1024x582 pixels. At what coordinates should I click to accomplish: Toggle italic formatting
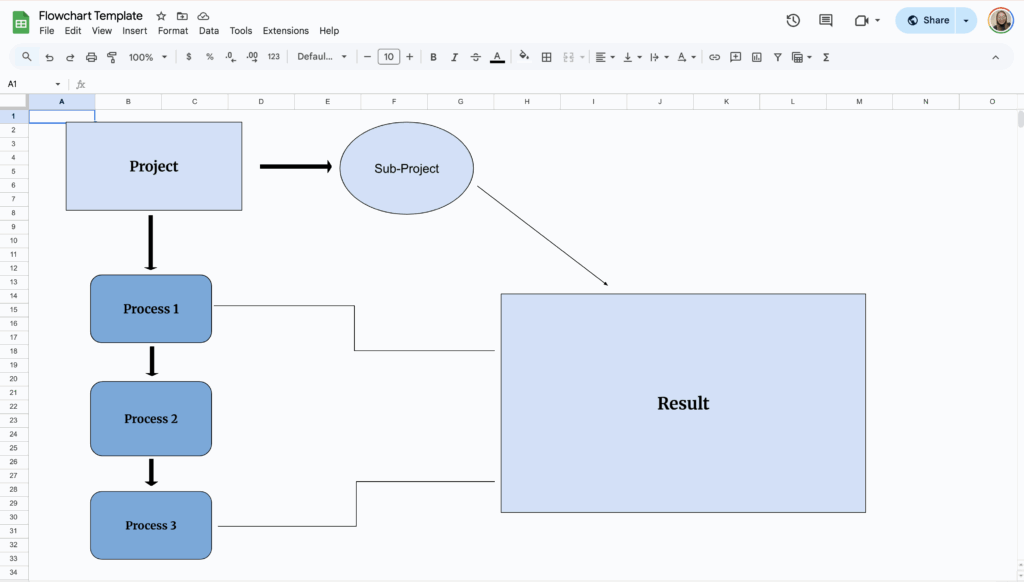[454, 57]
